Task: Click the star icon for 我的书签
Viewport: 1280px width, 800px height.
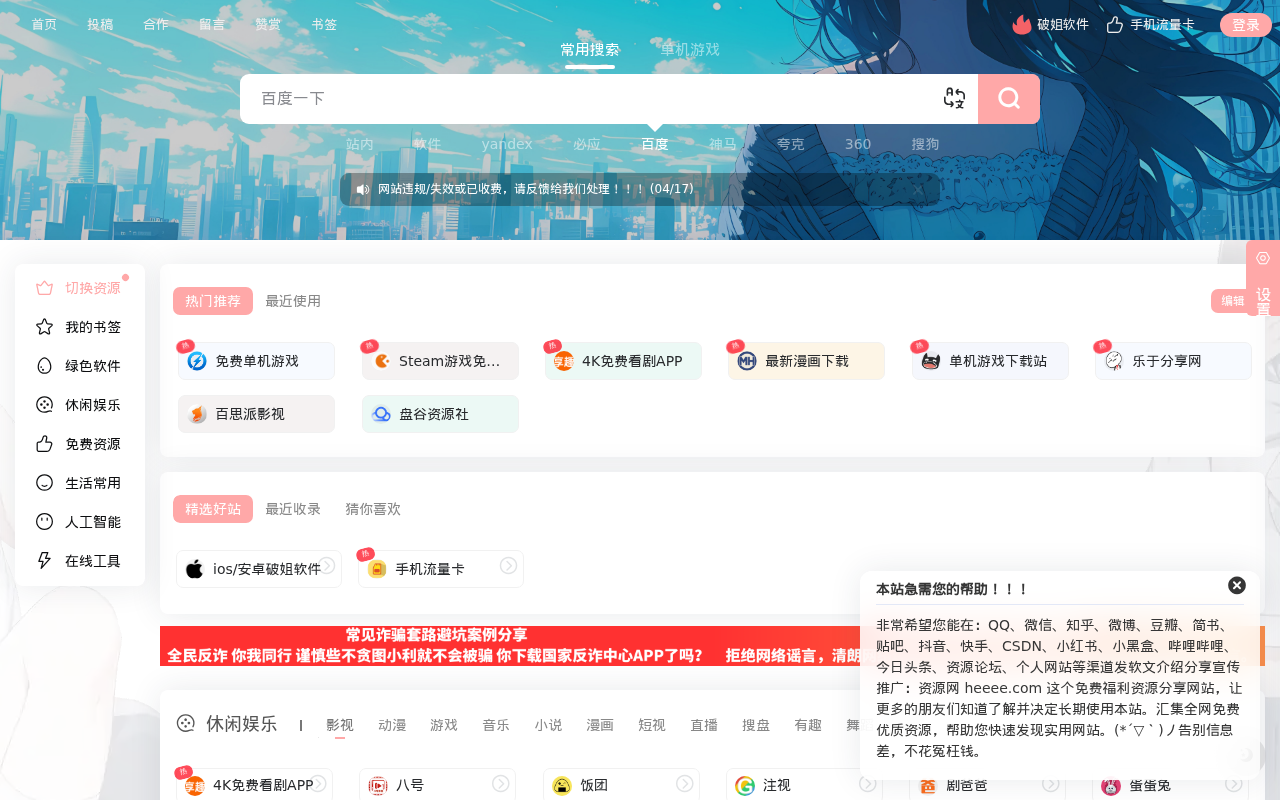Action: pos(44,327)
